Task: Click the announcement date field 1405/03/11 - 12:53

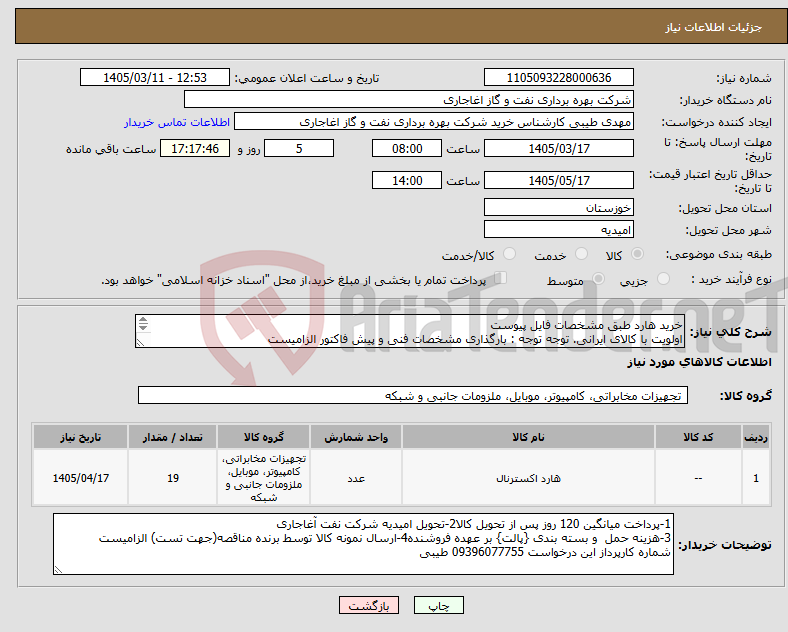Action: tap(155, 77)
